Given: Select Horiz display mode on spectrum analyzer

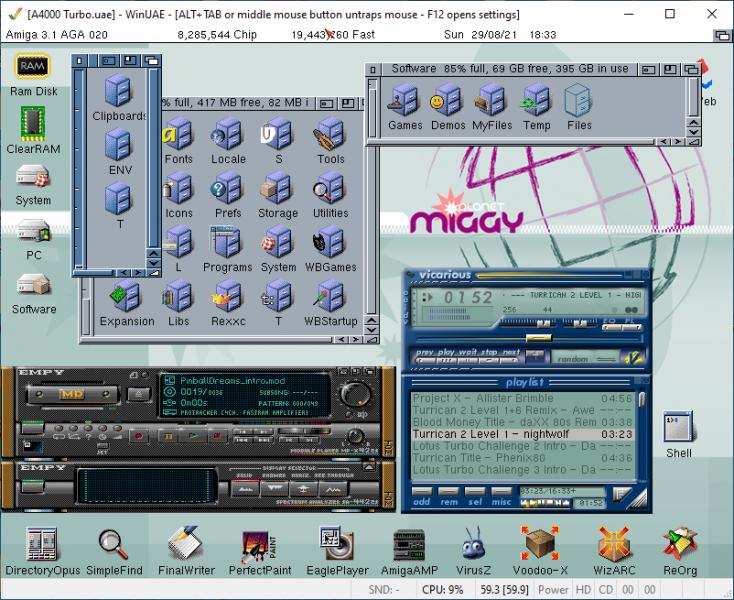Looking at the screenshot, I should click(x=303, y=489).
